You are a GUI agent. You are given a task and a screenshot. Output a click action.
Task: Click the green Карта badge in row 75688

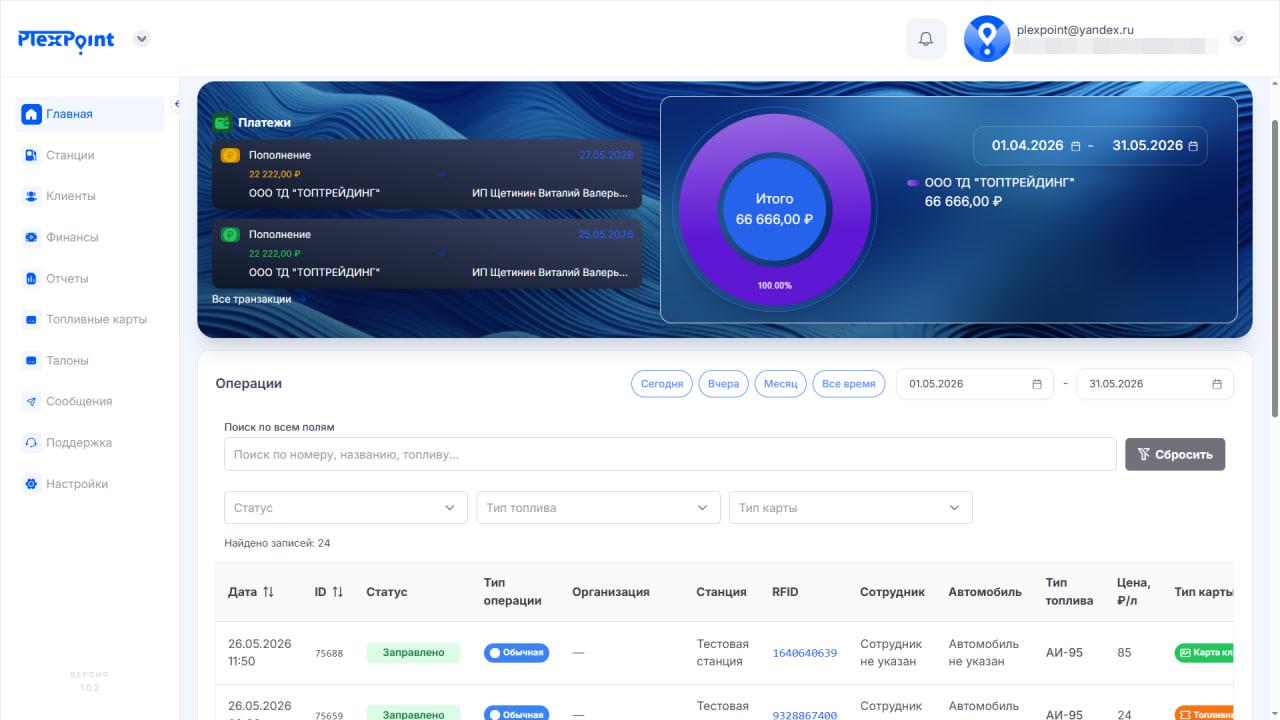[1204, 653]
